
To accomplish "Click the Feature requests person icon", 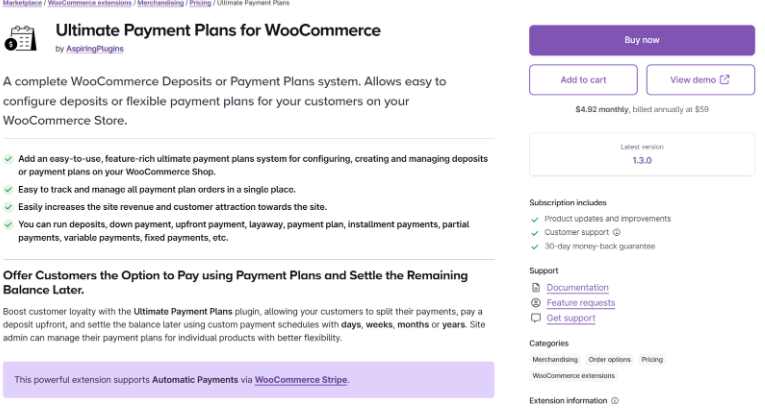I will (536, 303).
